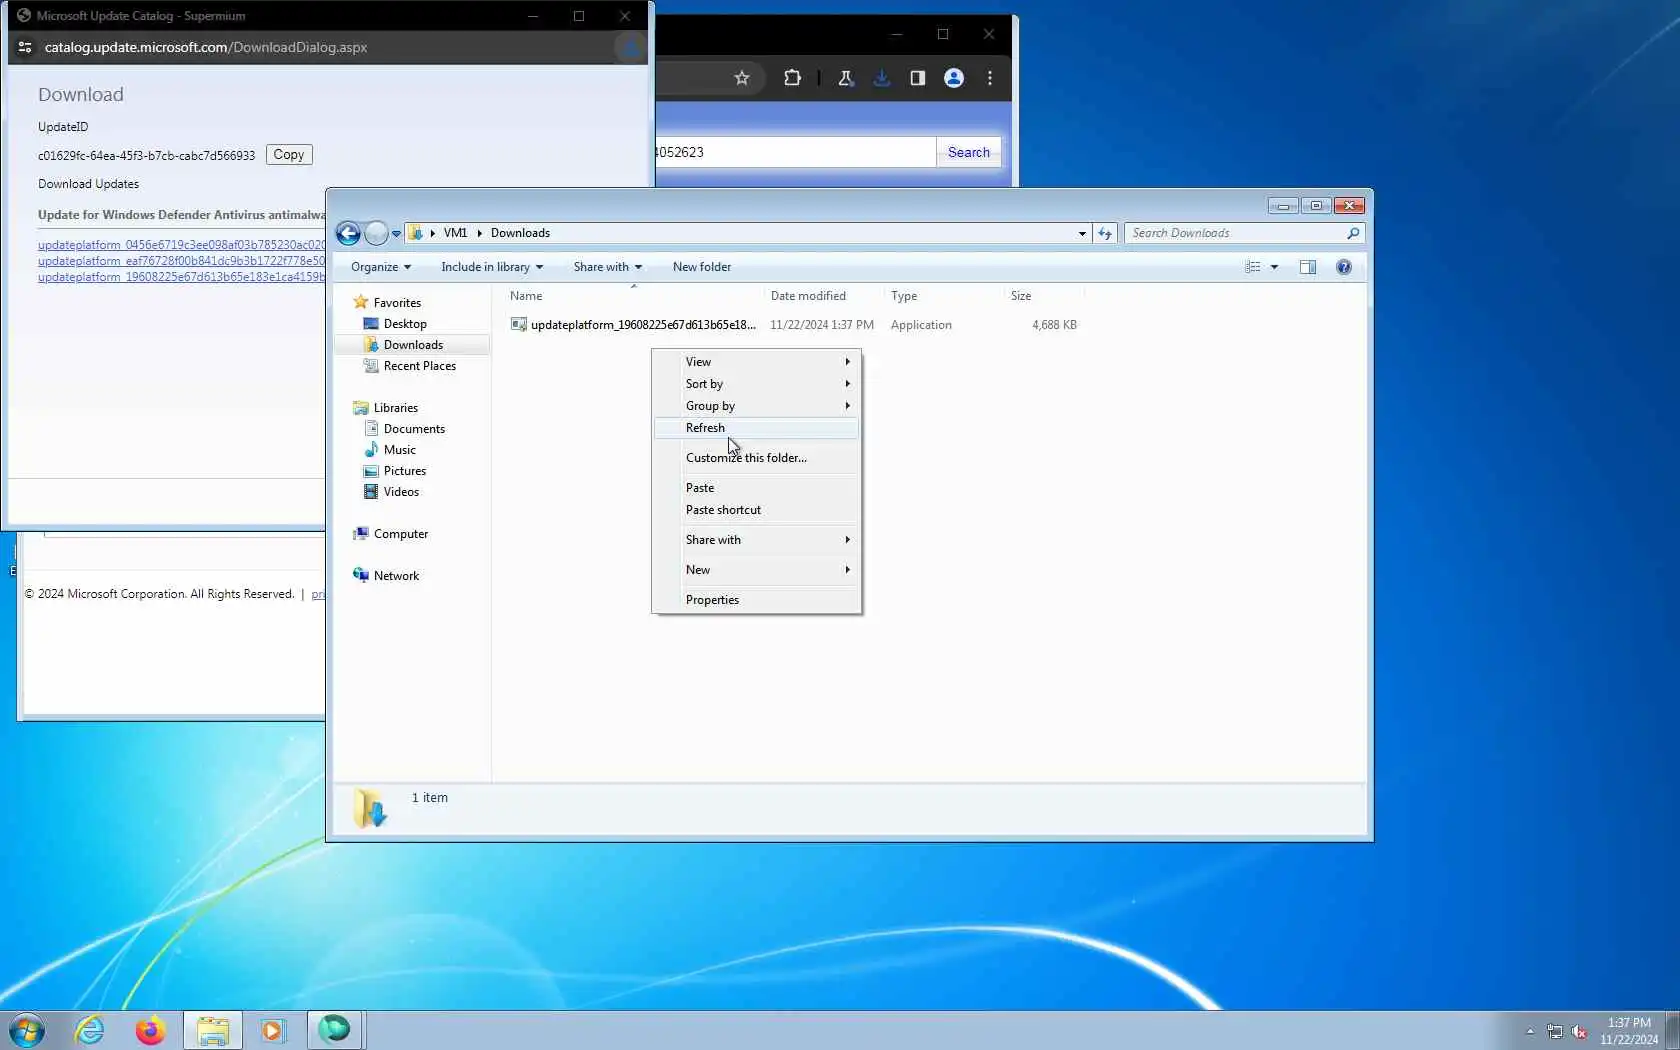Click the catalog Search button
The height and width of the screenshot is (1050, 1680).
(969, 152)
